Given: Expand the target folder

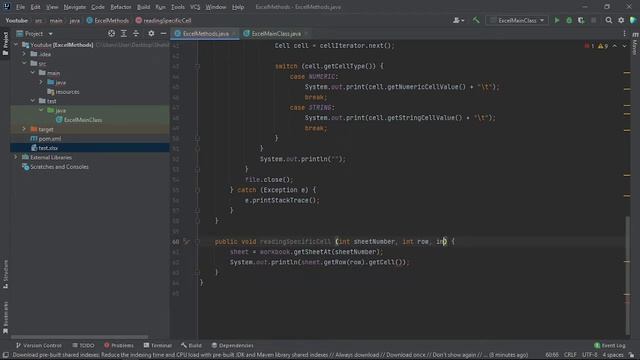Looking at the screenshot, I should click(x=24, y=129).
